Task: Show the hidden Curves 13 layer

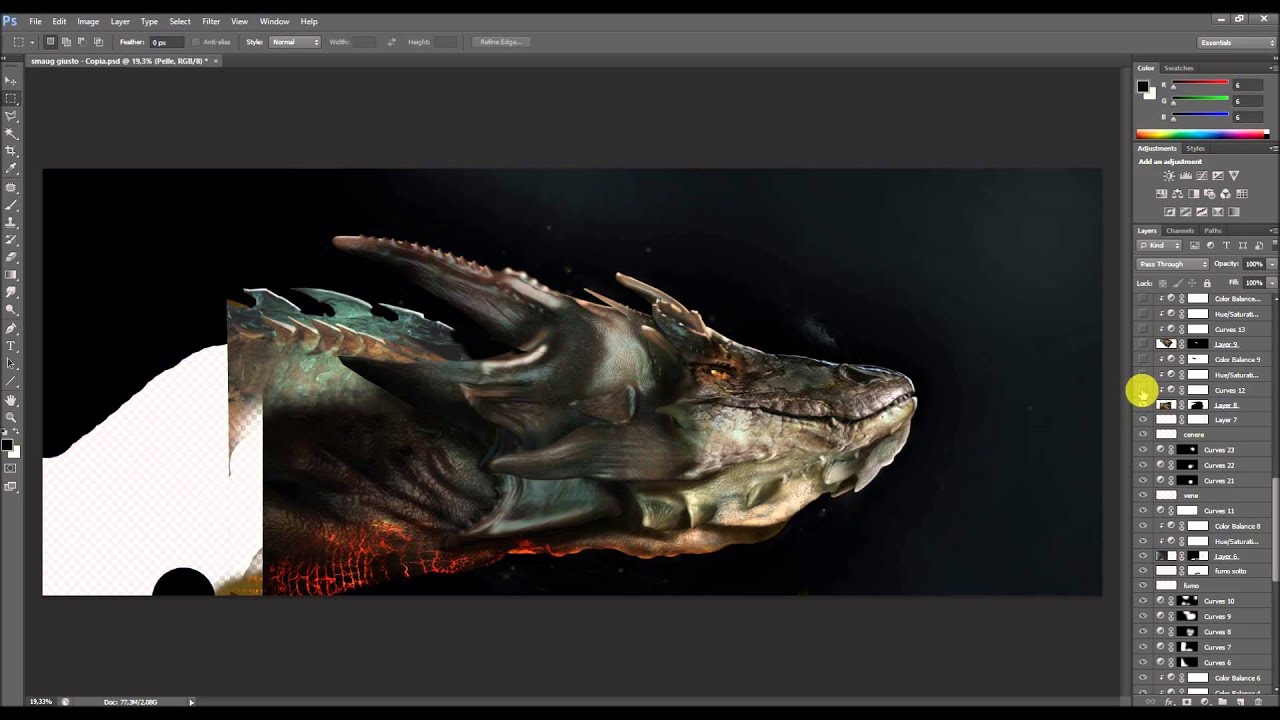Action: point(1143,329)
